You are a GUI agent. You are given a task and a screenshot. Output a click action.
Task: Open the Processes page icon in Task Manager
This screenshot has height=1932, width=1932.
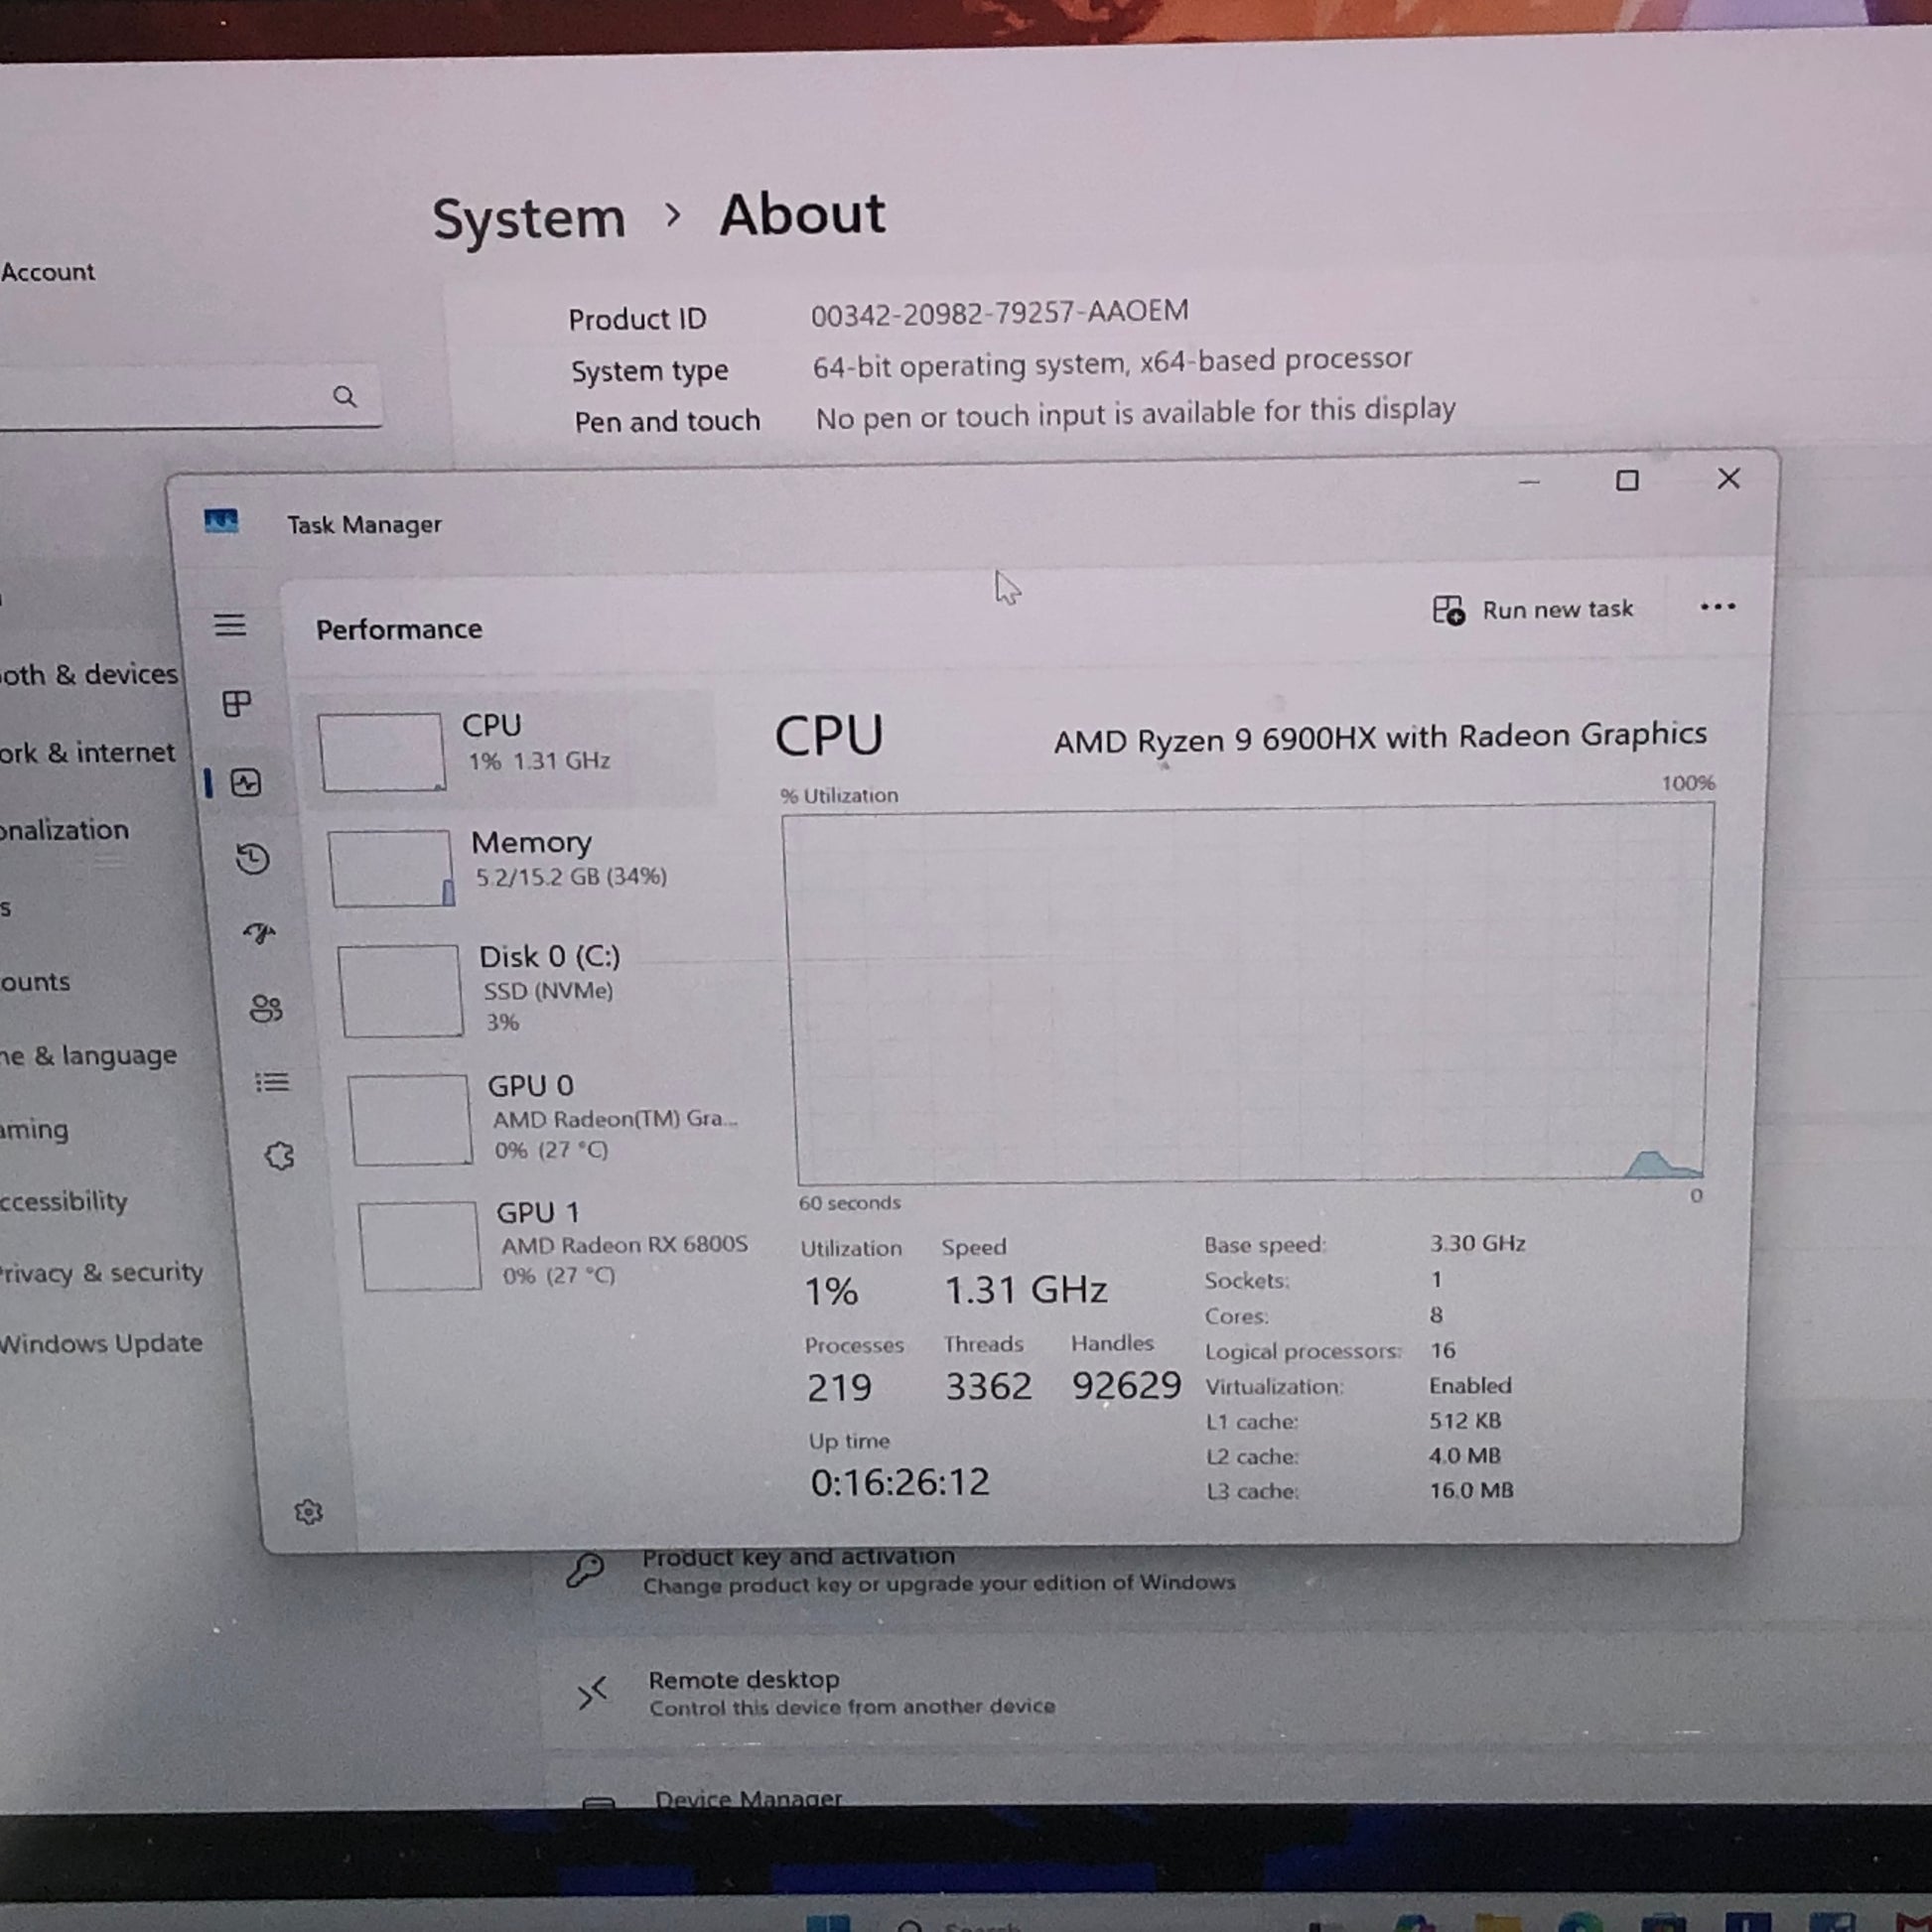tap(237, 704)
